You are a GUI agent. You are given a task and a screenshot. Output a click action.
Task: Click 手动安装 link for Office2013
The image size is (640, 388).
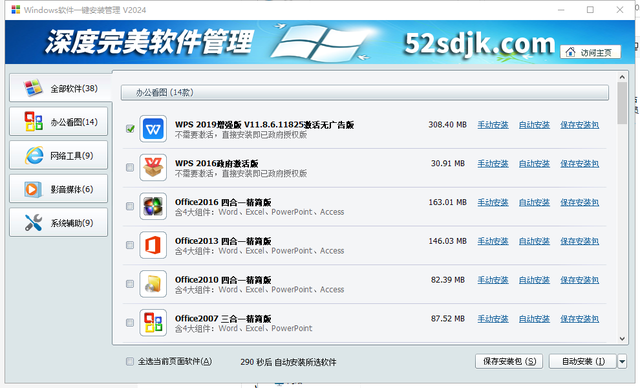(493, 241)
